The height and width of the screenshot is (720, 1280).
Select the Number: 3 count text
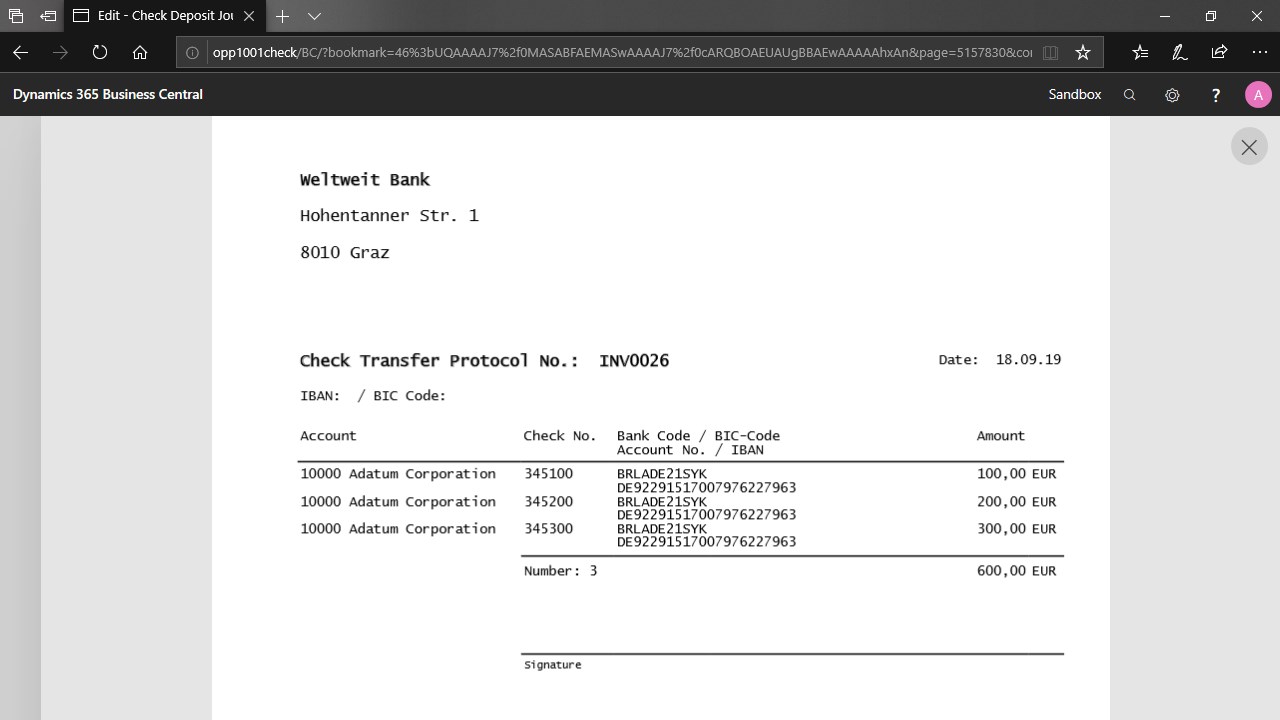pos(560,571)
